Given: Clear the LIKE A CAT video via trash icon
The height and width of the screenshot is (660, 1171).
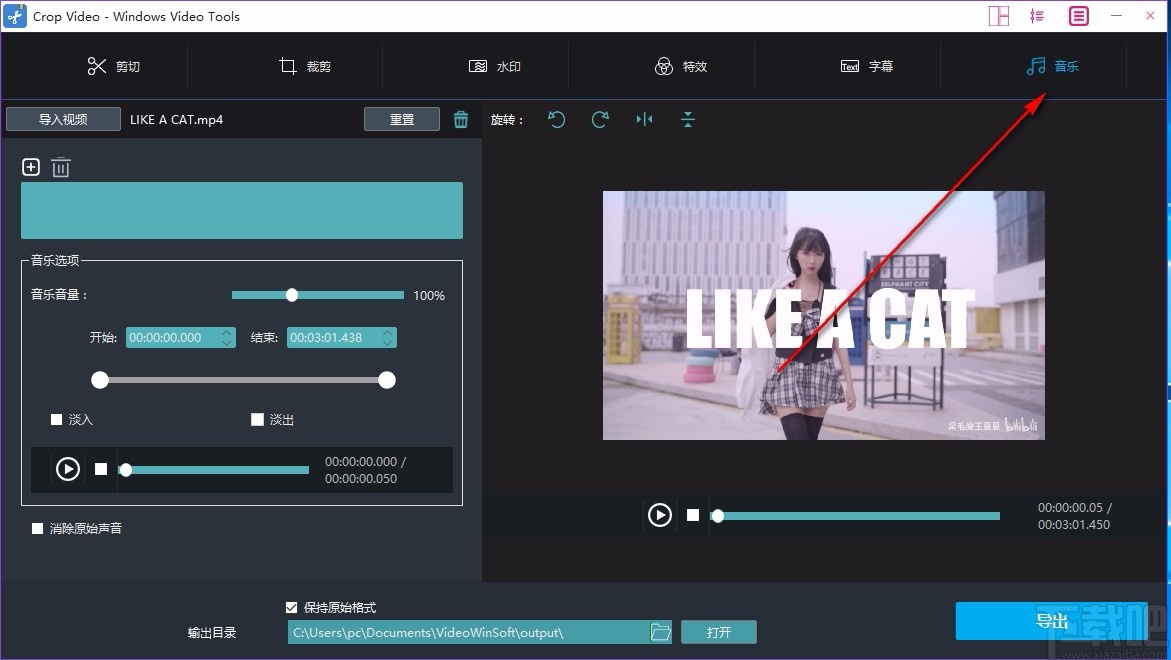Looking at the screenshot, I should [461, 119].
